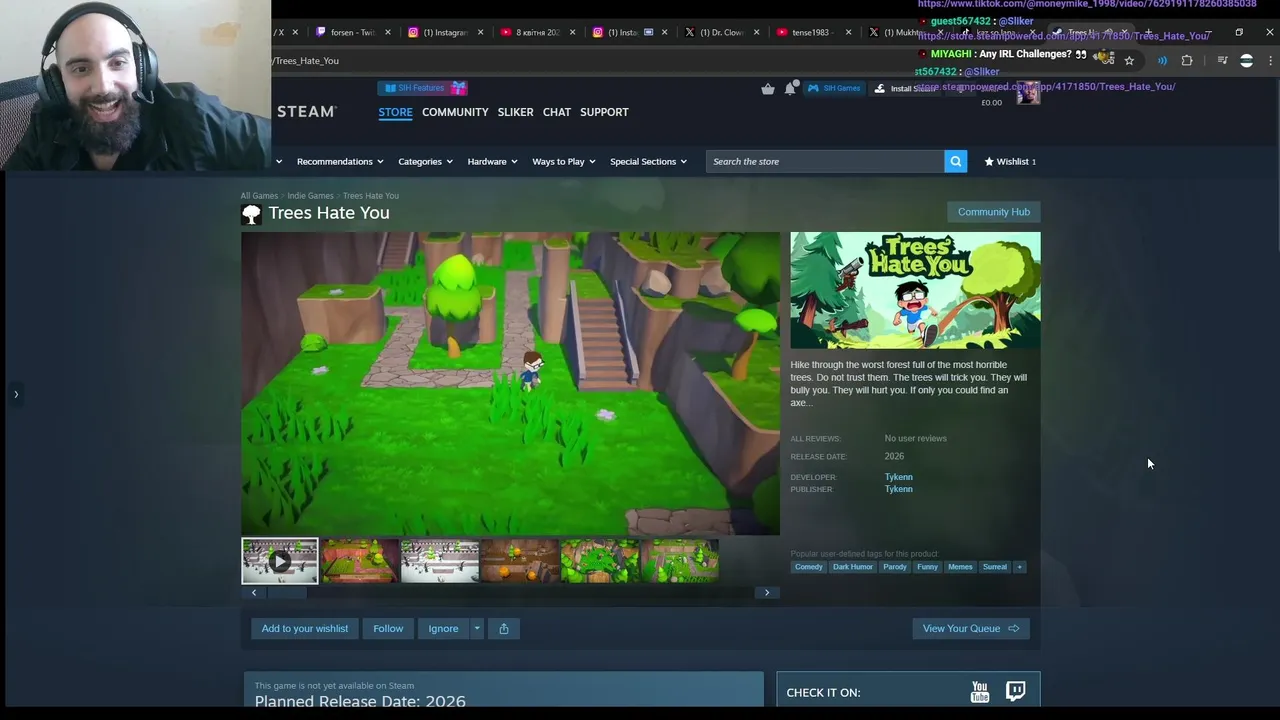Select the last visible screenshot thumbnail

point(680,561)
